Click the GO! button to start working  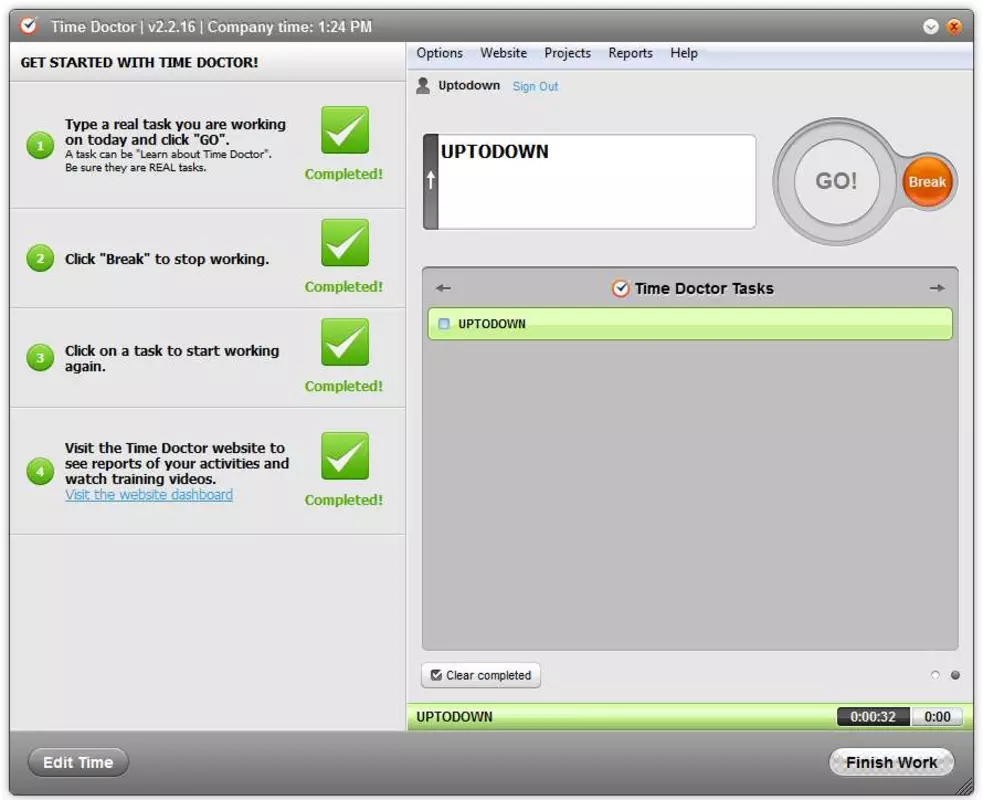836,181
